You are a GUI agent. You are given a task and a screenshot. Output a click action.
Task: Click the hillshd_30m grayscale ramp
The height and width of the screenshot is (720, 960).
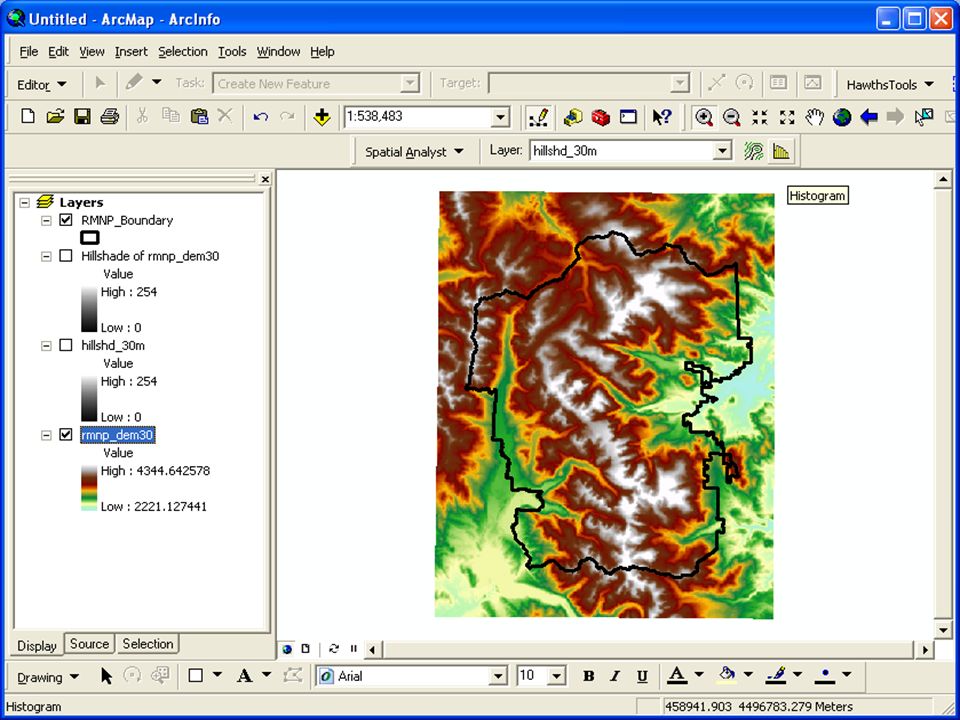pyautogui.click(x=89, y=399)
